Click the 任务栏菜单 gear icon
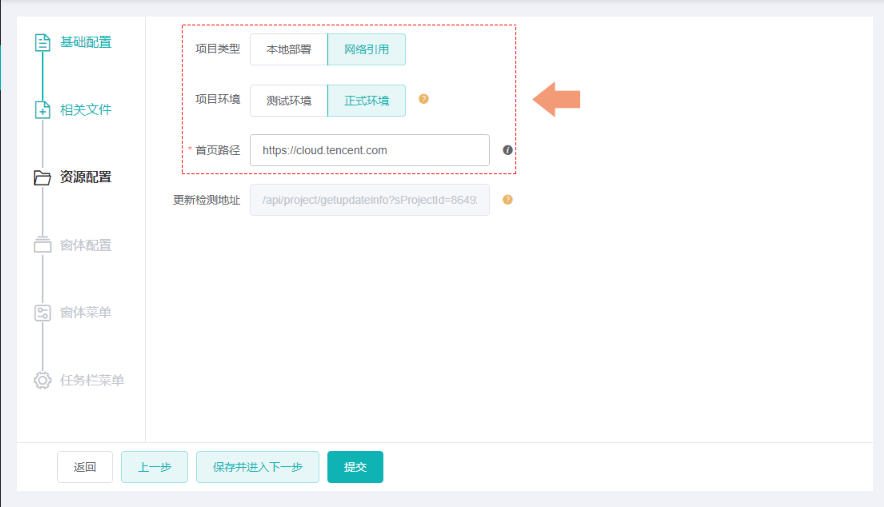Screen dimensions: 884x507 point(42,381)
